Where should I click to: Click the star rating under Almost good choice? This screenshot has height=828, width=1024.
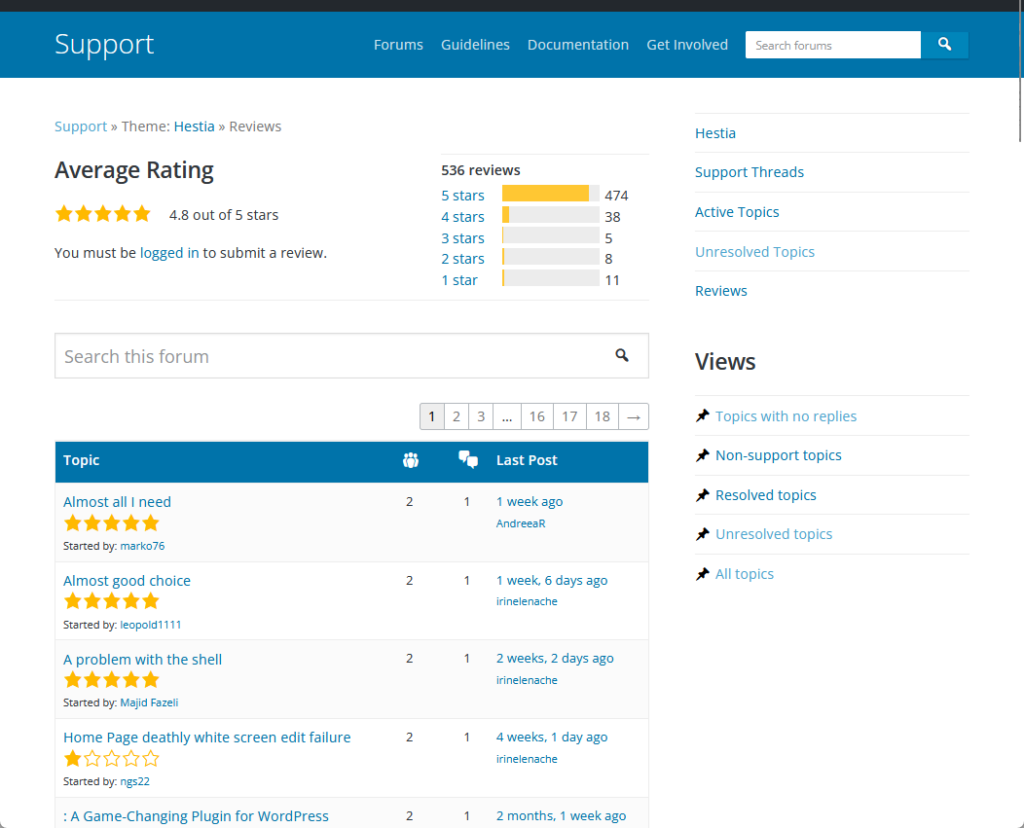tap(112, 601)
